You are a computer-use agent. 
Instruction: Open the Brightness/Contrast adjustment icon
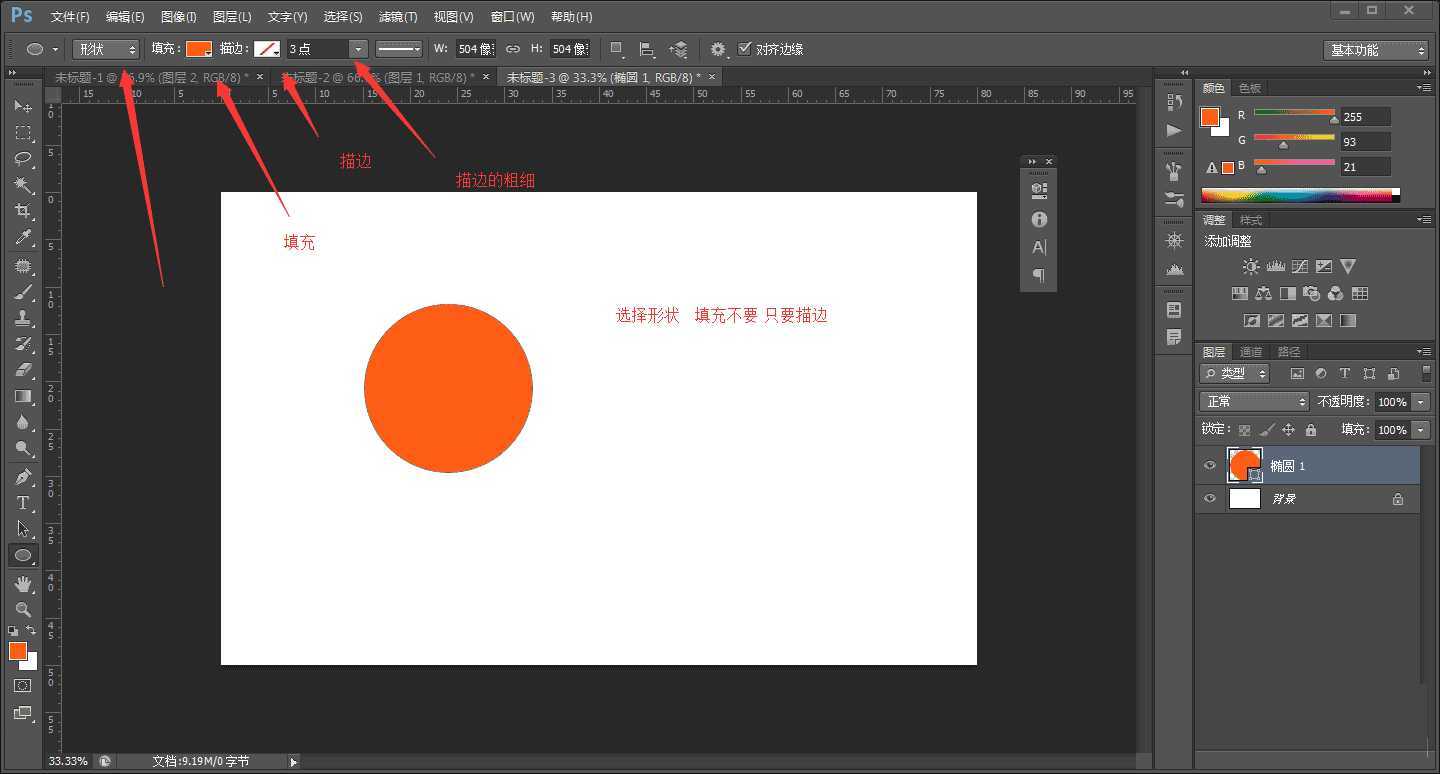(1250, 266)
